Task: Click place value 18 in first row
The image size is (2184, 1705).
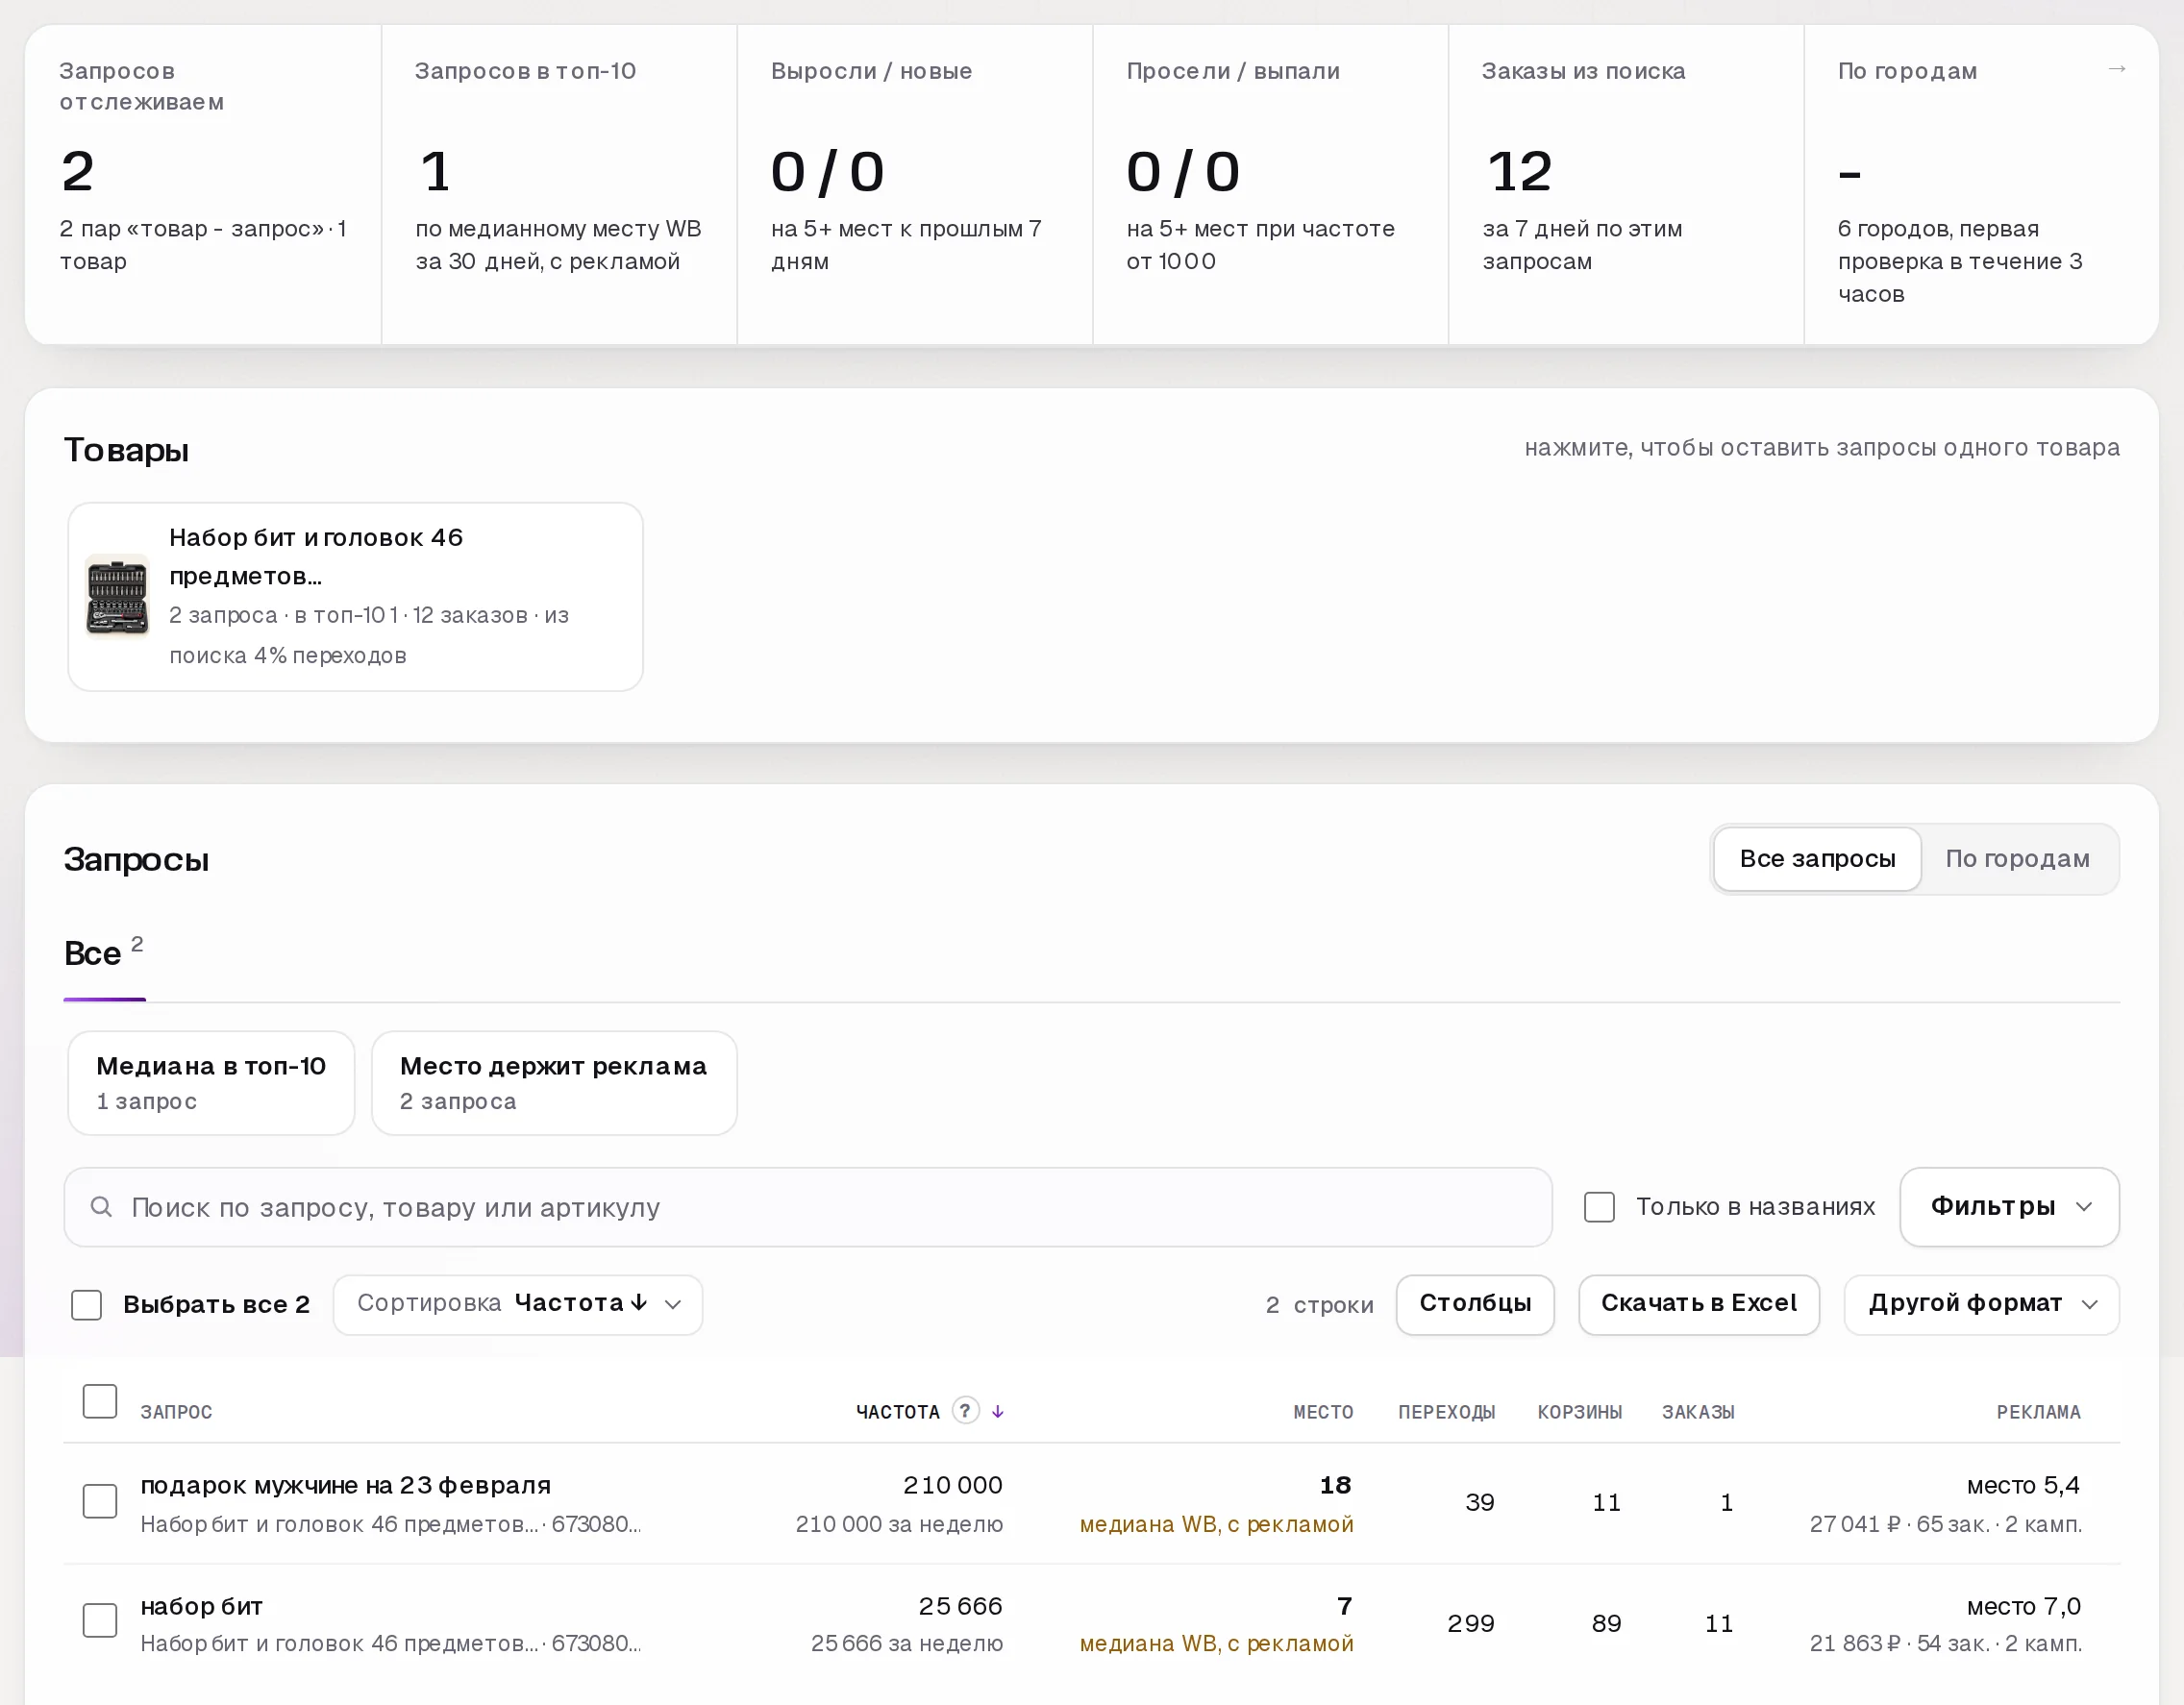Action: click(x=1335, y=1485)
